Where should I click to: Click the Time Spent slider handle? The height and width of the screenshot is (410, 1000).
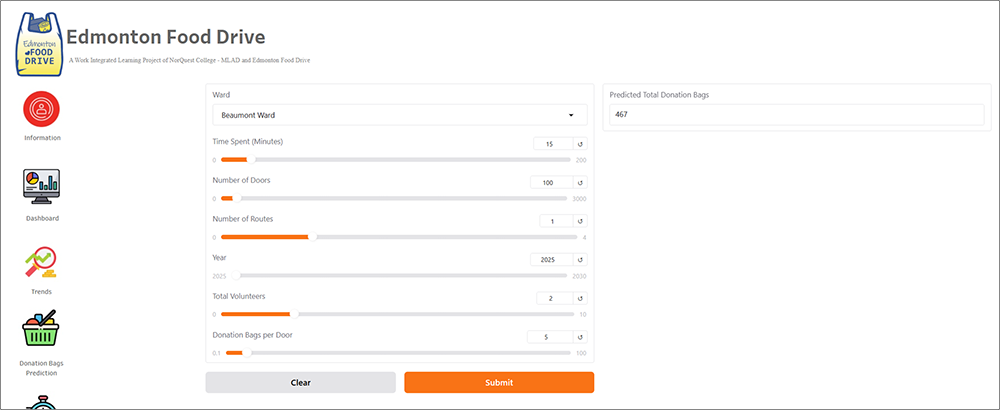[251, 159]
